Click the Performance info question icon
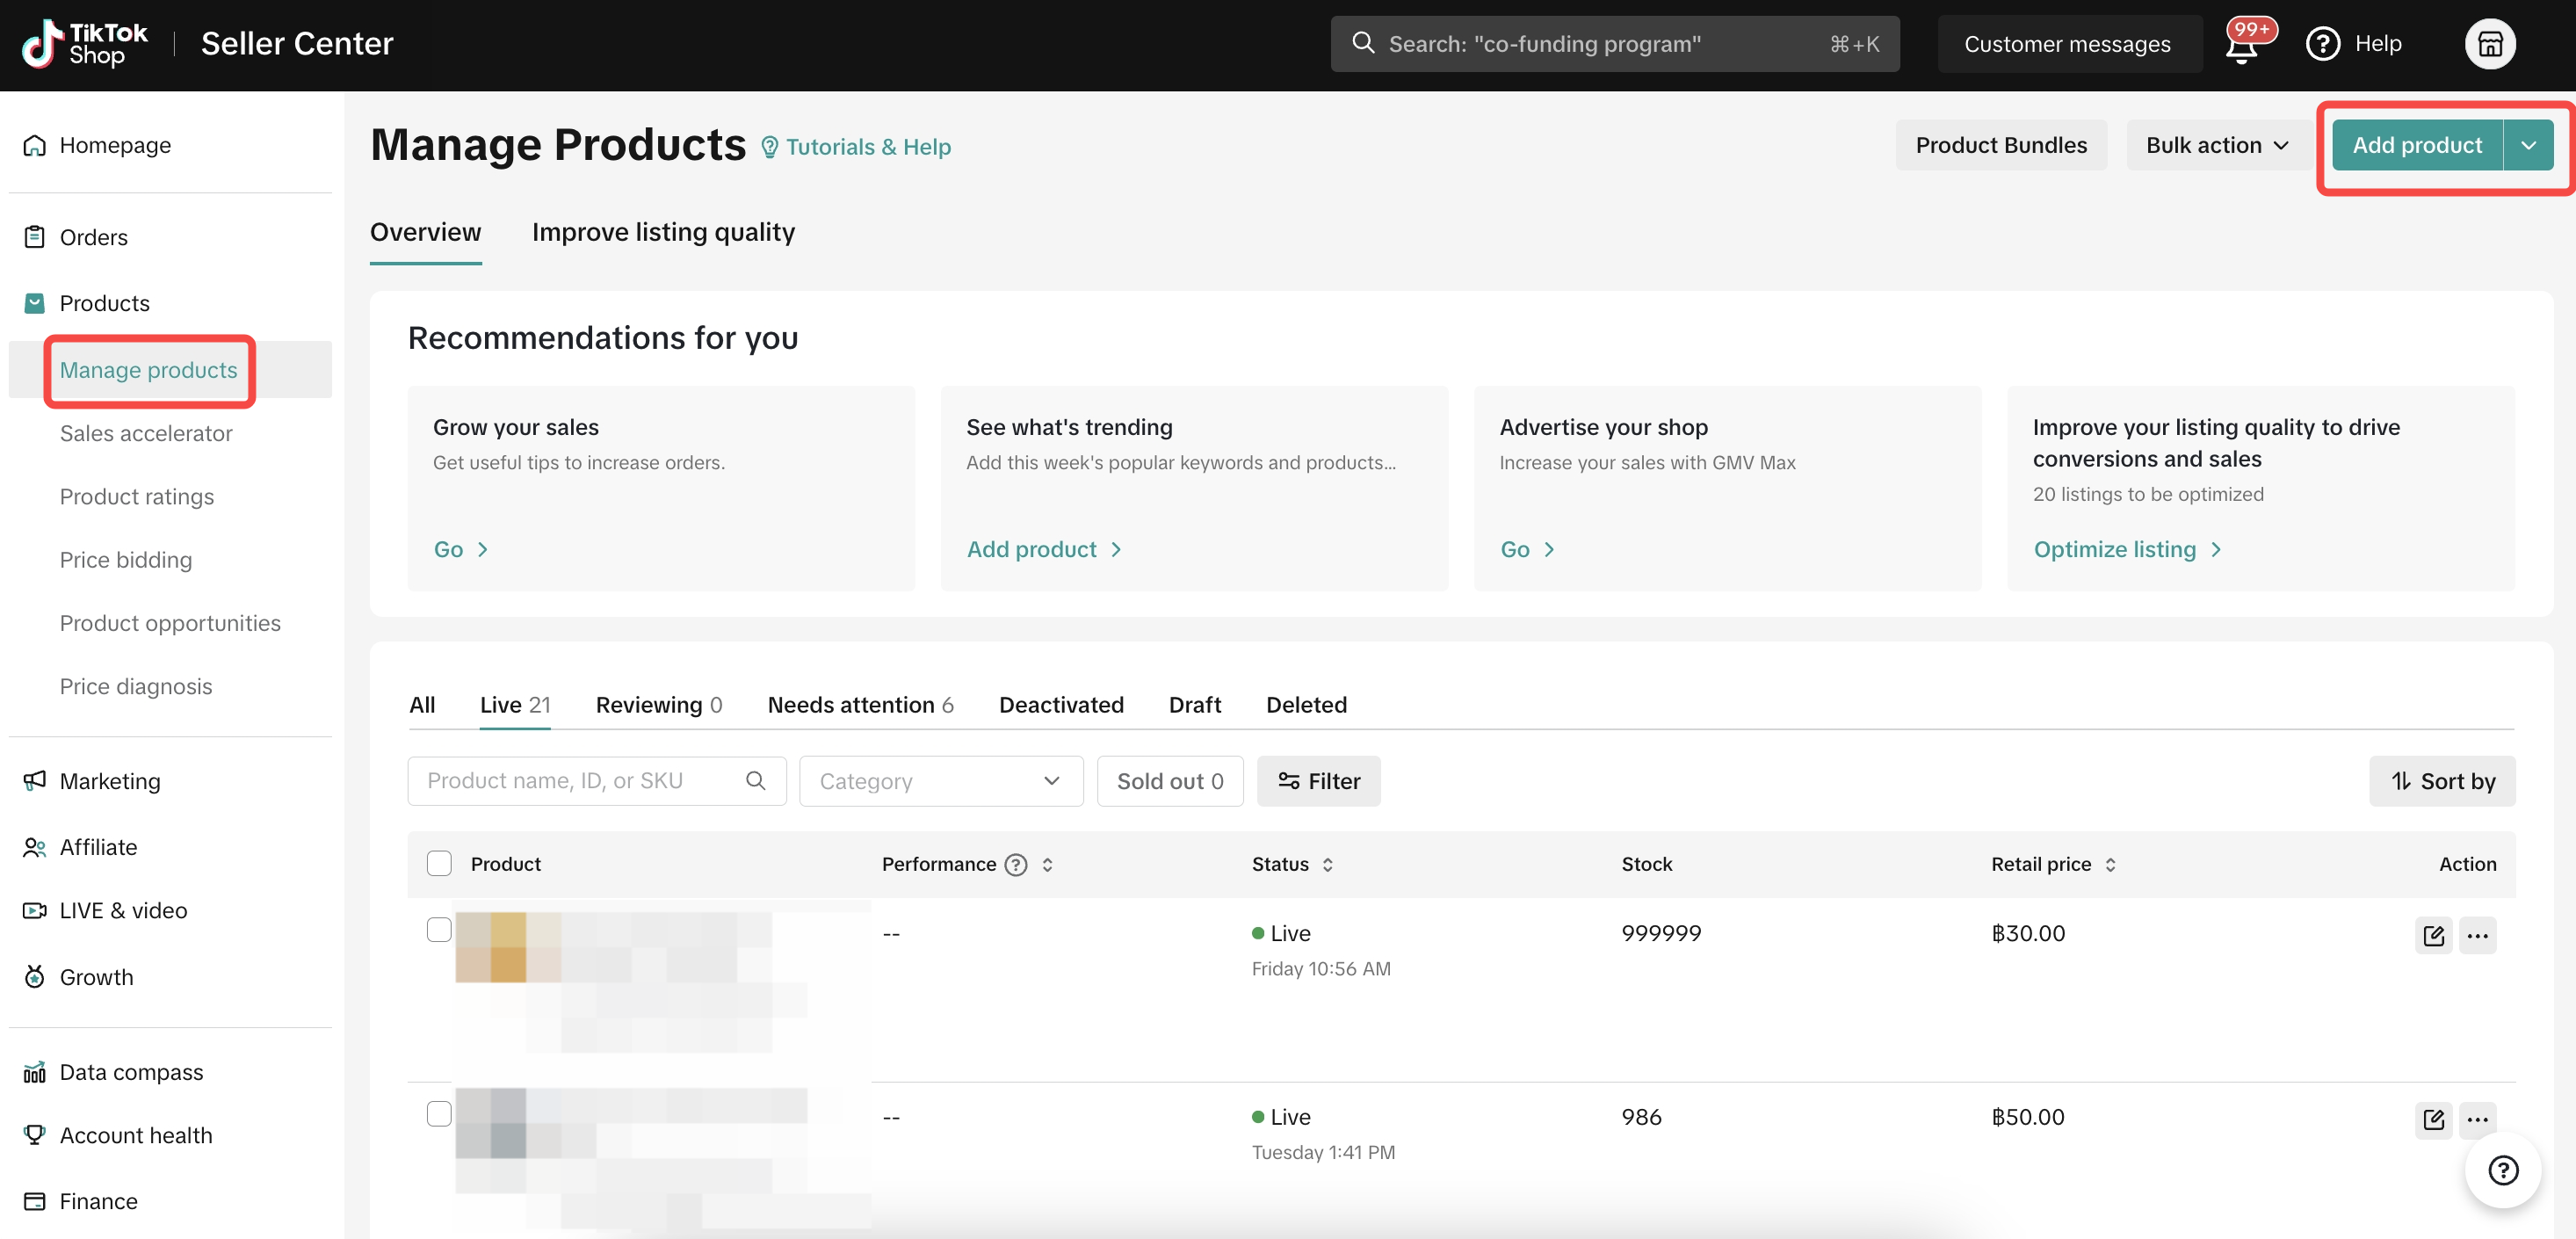2576x1239 pixels. 1016,864
